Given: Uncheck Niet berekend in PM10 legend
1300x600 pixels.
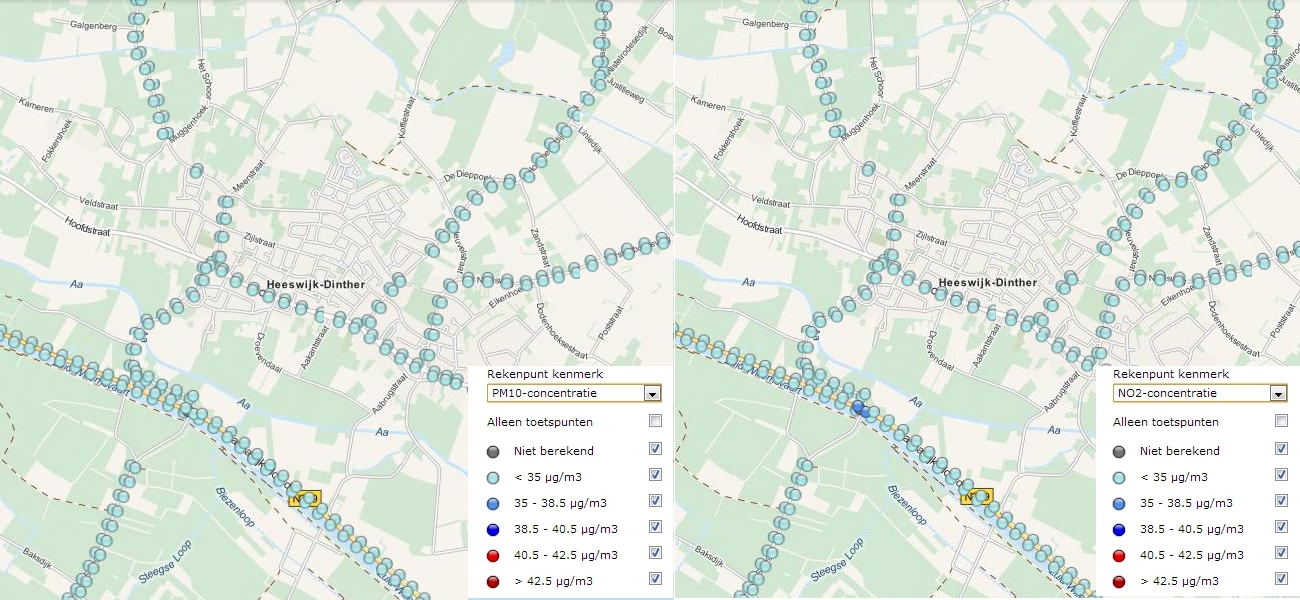Looking at the screenshot, I should pos(655,449).
